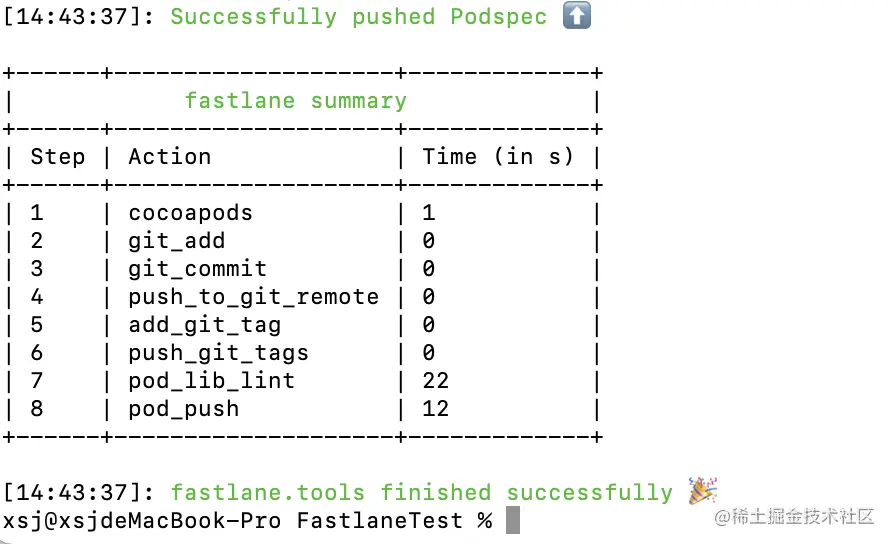This screenshot has width=892, height=544.
Task: Click the 'Time (in s)' column header
Action: tap(498, 156)
